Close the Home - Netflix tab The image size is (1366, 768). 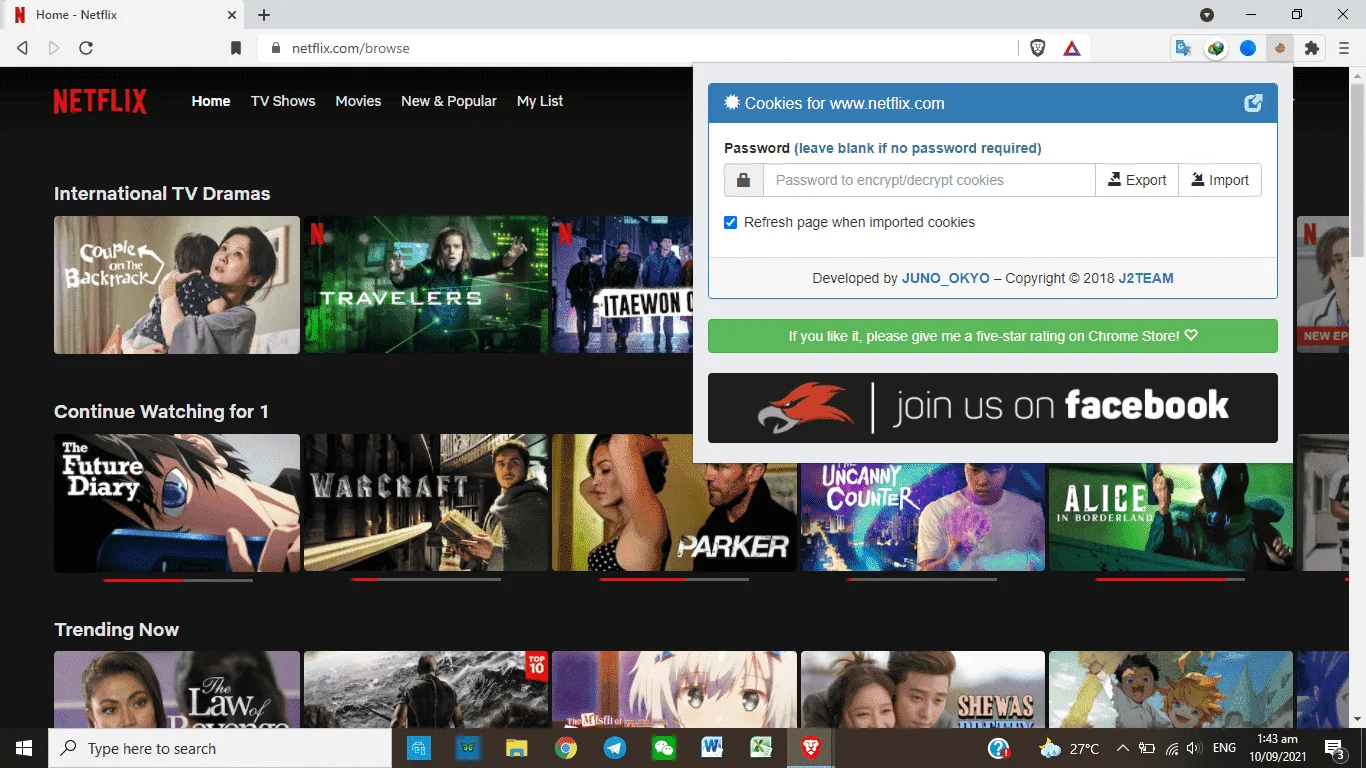(x=232, y=15)
